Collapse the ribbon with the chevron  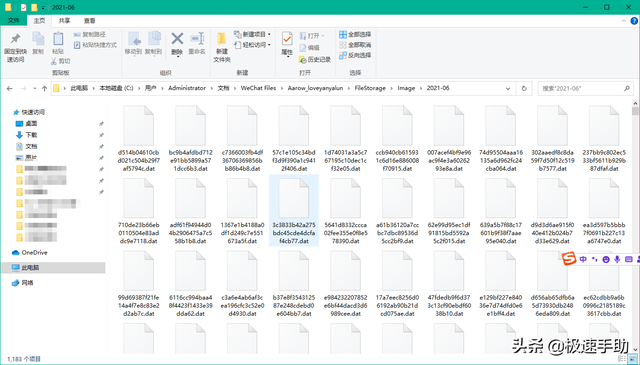pos(623,21)
